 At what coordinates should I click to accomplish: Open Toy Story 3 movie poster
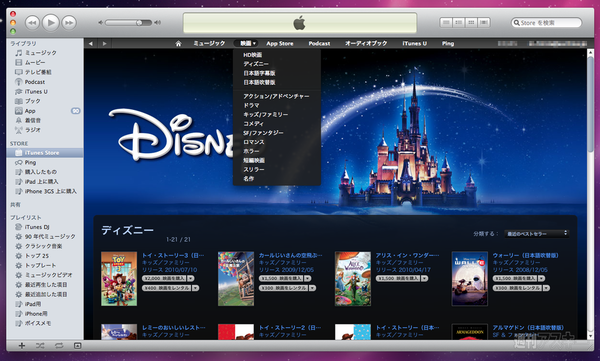click(x=119, y=279)
